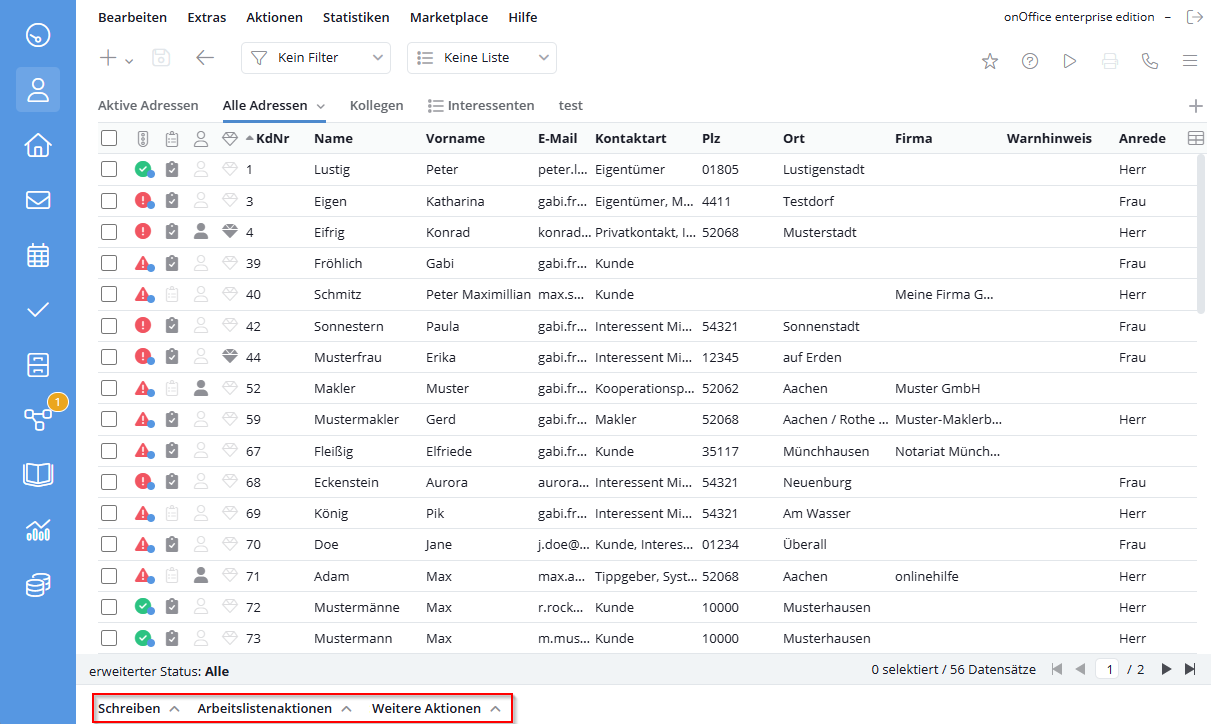1211x724 pixels.
Task: Click the vertical scrollbar of the address list
Action: pyautogui.click(x=1201, y=235)
